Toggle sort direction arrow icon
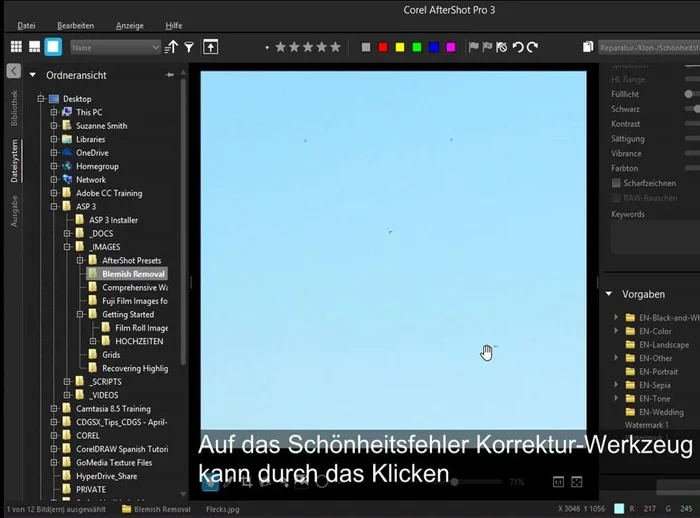700x518 pixels. pyautogui.click(x=171, y=47)
